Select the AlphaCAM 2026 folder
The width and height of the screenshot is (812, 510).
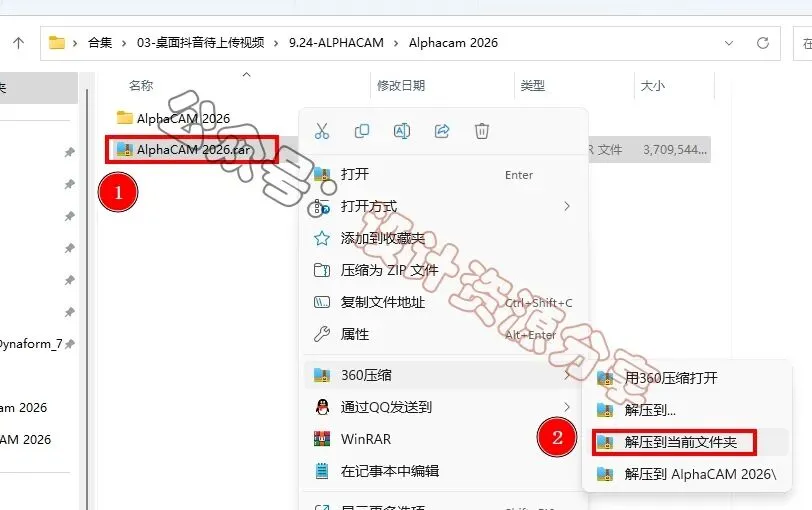click(173, 119)
